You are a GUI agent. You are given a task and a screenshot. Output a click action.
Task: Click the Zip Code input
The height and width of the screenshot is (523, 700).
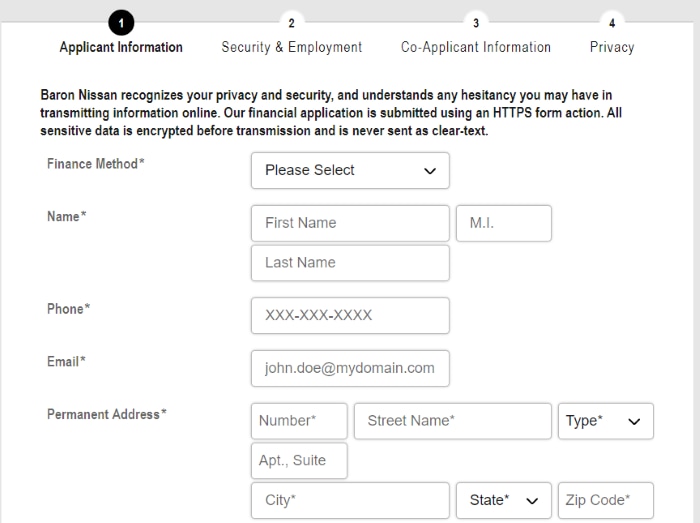point(605,500)
